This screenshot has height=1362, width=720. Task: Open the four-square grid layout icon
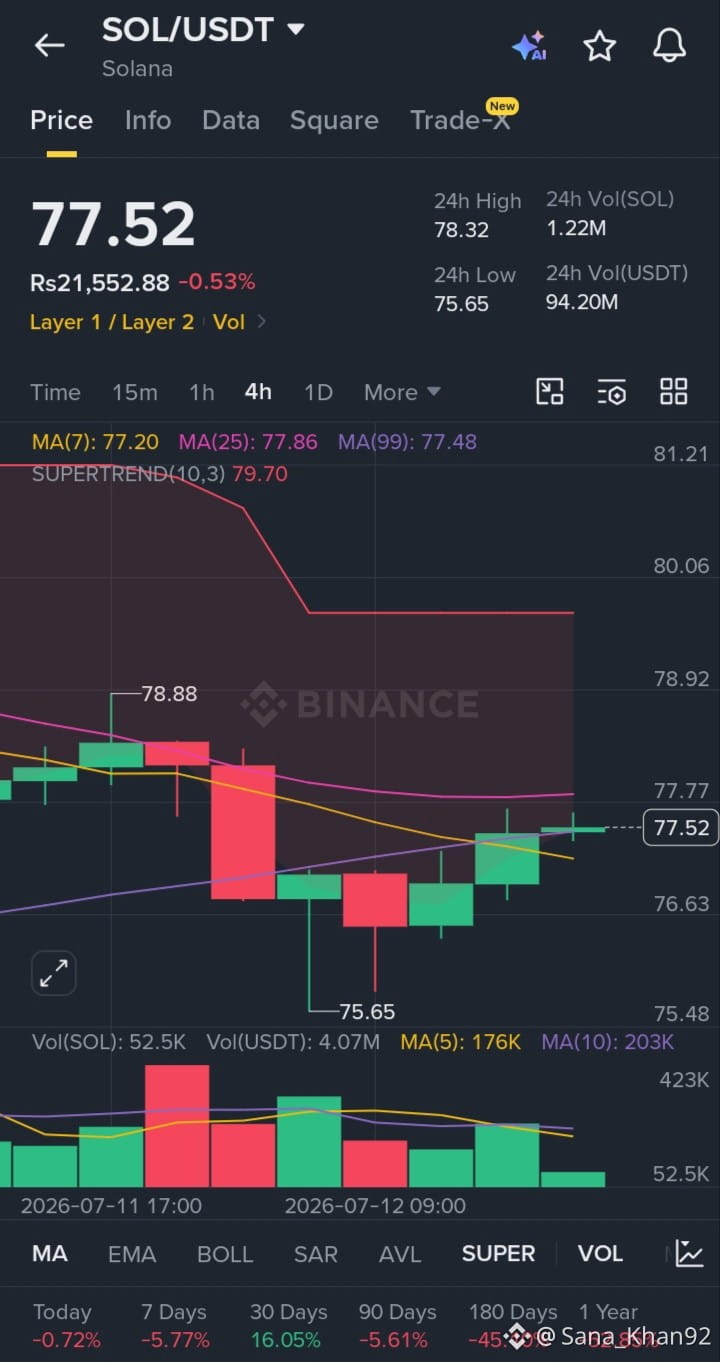pos(674,392)
